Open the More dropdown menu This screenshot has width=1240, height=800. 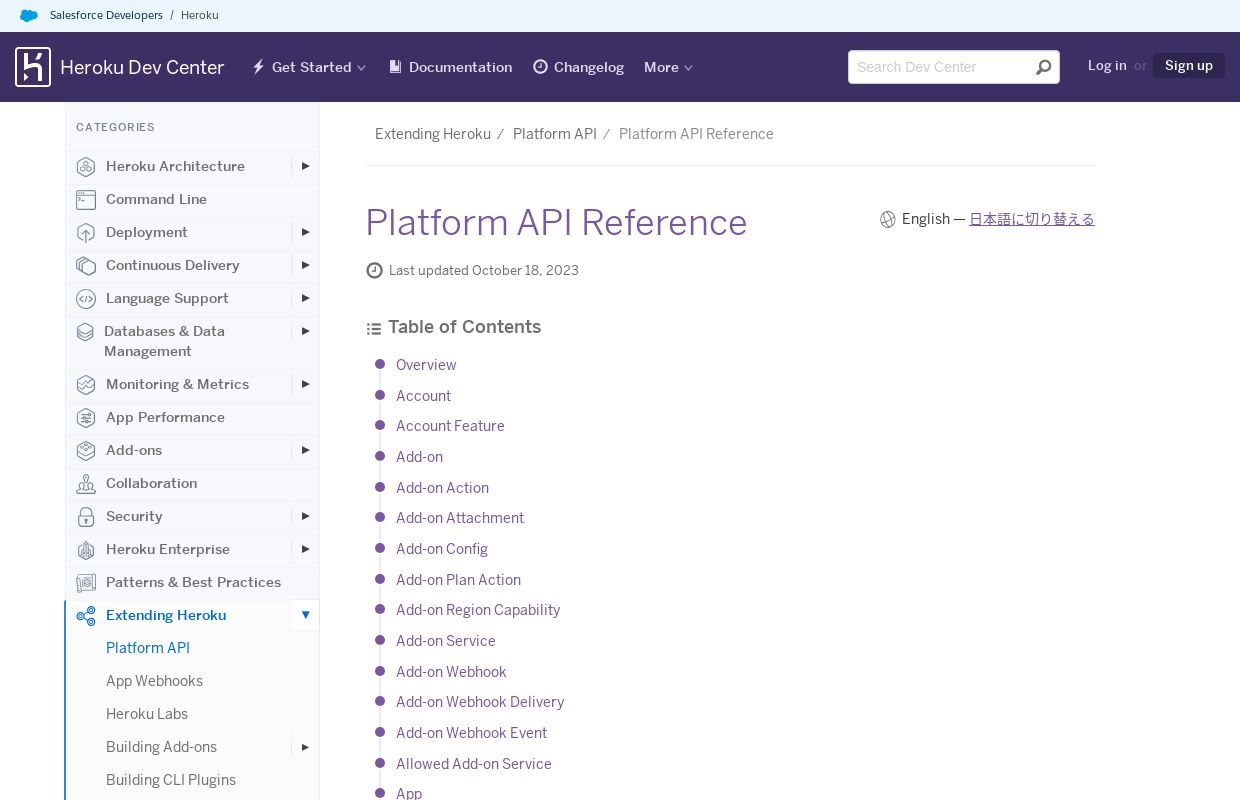click(668, 67)
